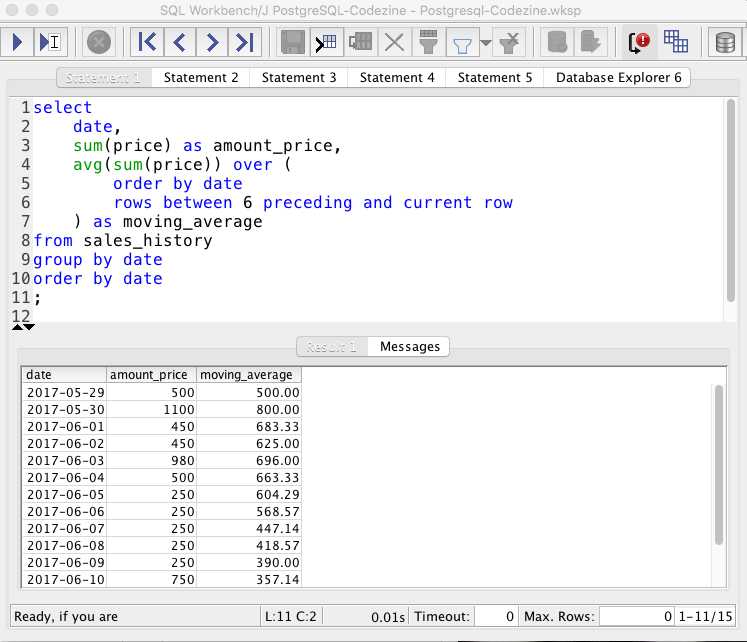Go to the next statement in history
Viewport: 747px width, 642px height.
pos(211,42)
